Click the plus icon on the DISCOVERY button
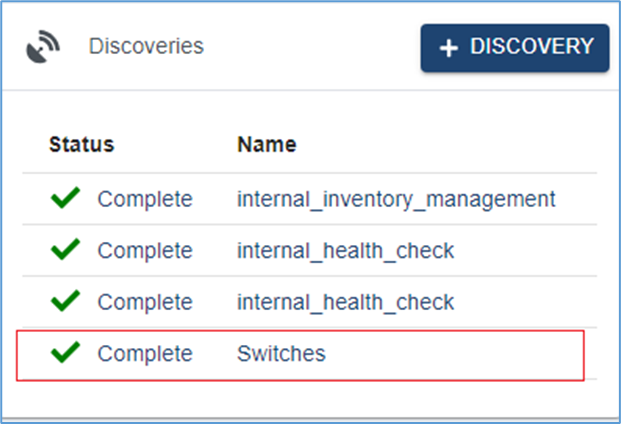The height and width of the screenshot is (424, 621). tap(448, 48)
